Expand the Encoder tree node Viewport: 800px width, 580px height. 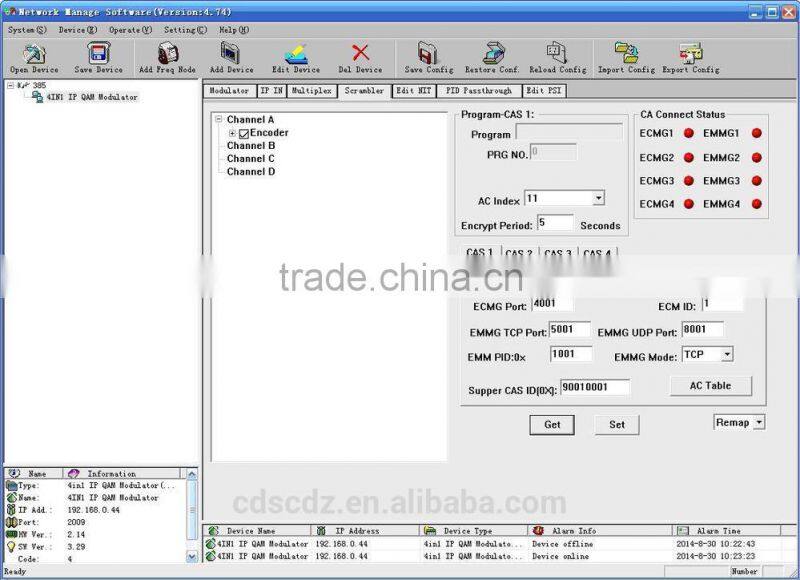232,134
